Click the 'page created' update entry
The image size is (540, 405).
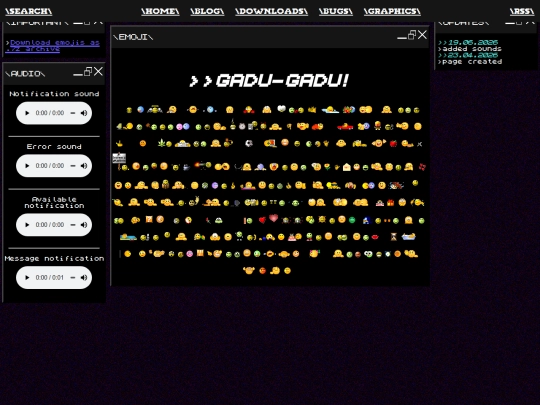click(471, 62)
